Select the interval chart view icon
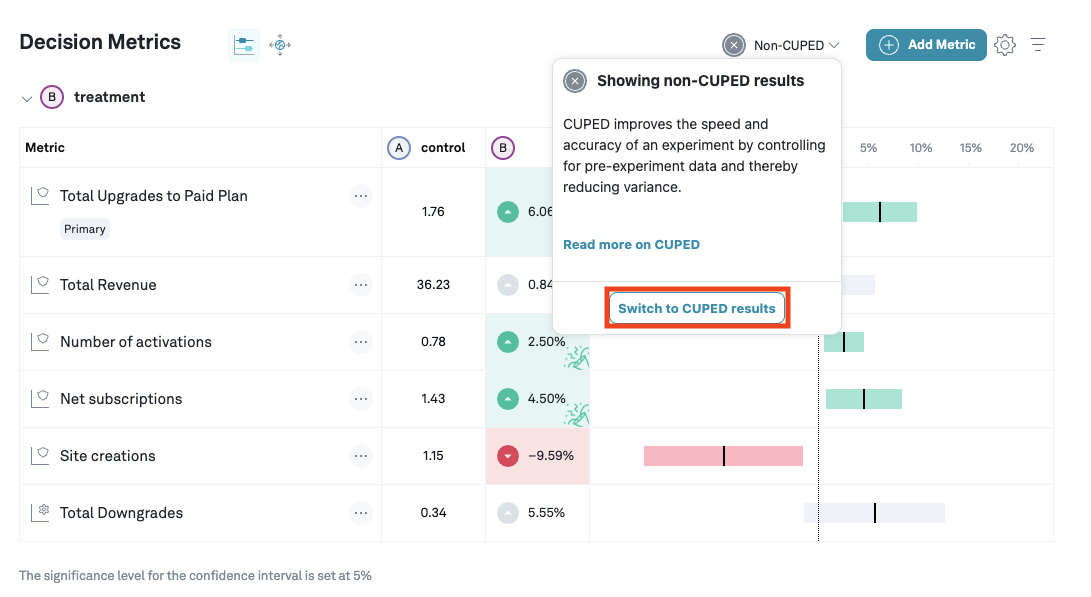Image resolution: width=1091 pixels, height=597 pixels. (x=244, y=45)
